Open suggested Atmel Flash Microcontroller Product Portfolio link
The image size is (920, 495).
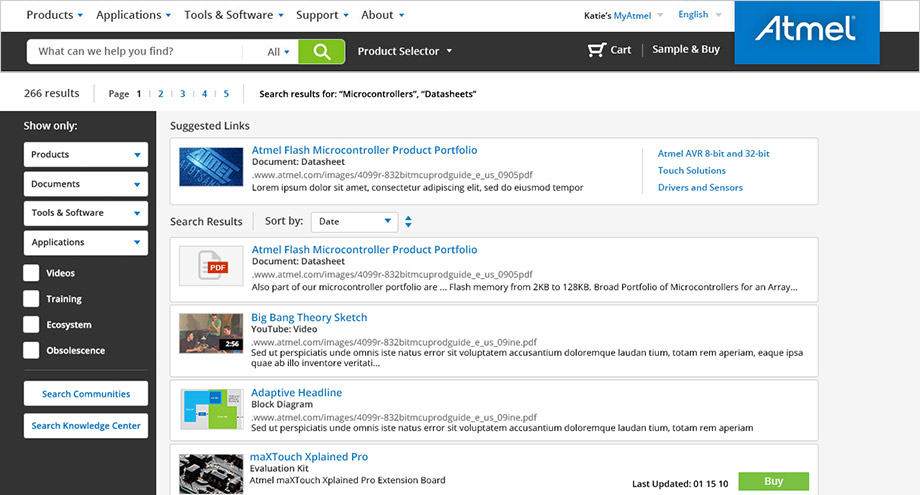click(364, 150)
